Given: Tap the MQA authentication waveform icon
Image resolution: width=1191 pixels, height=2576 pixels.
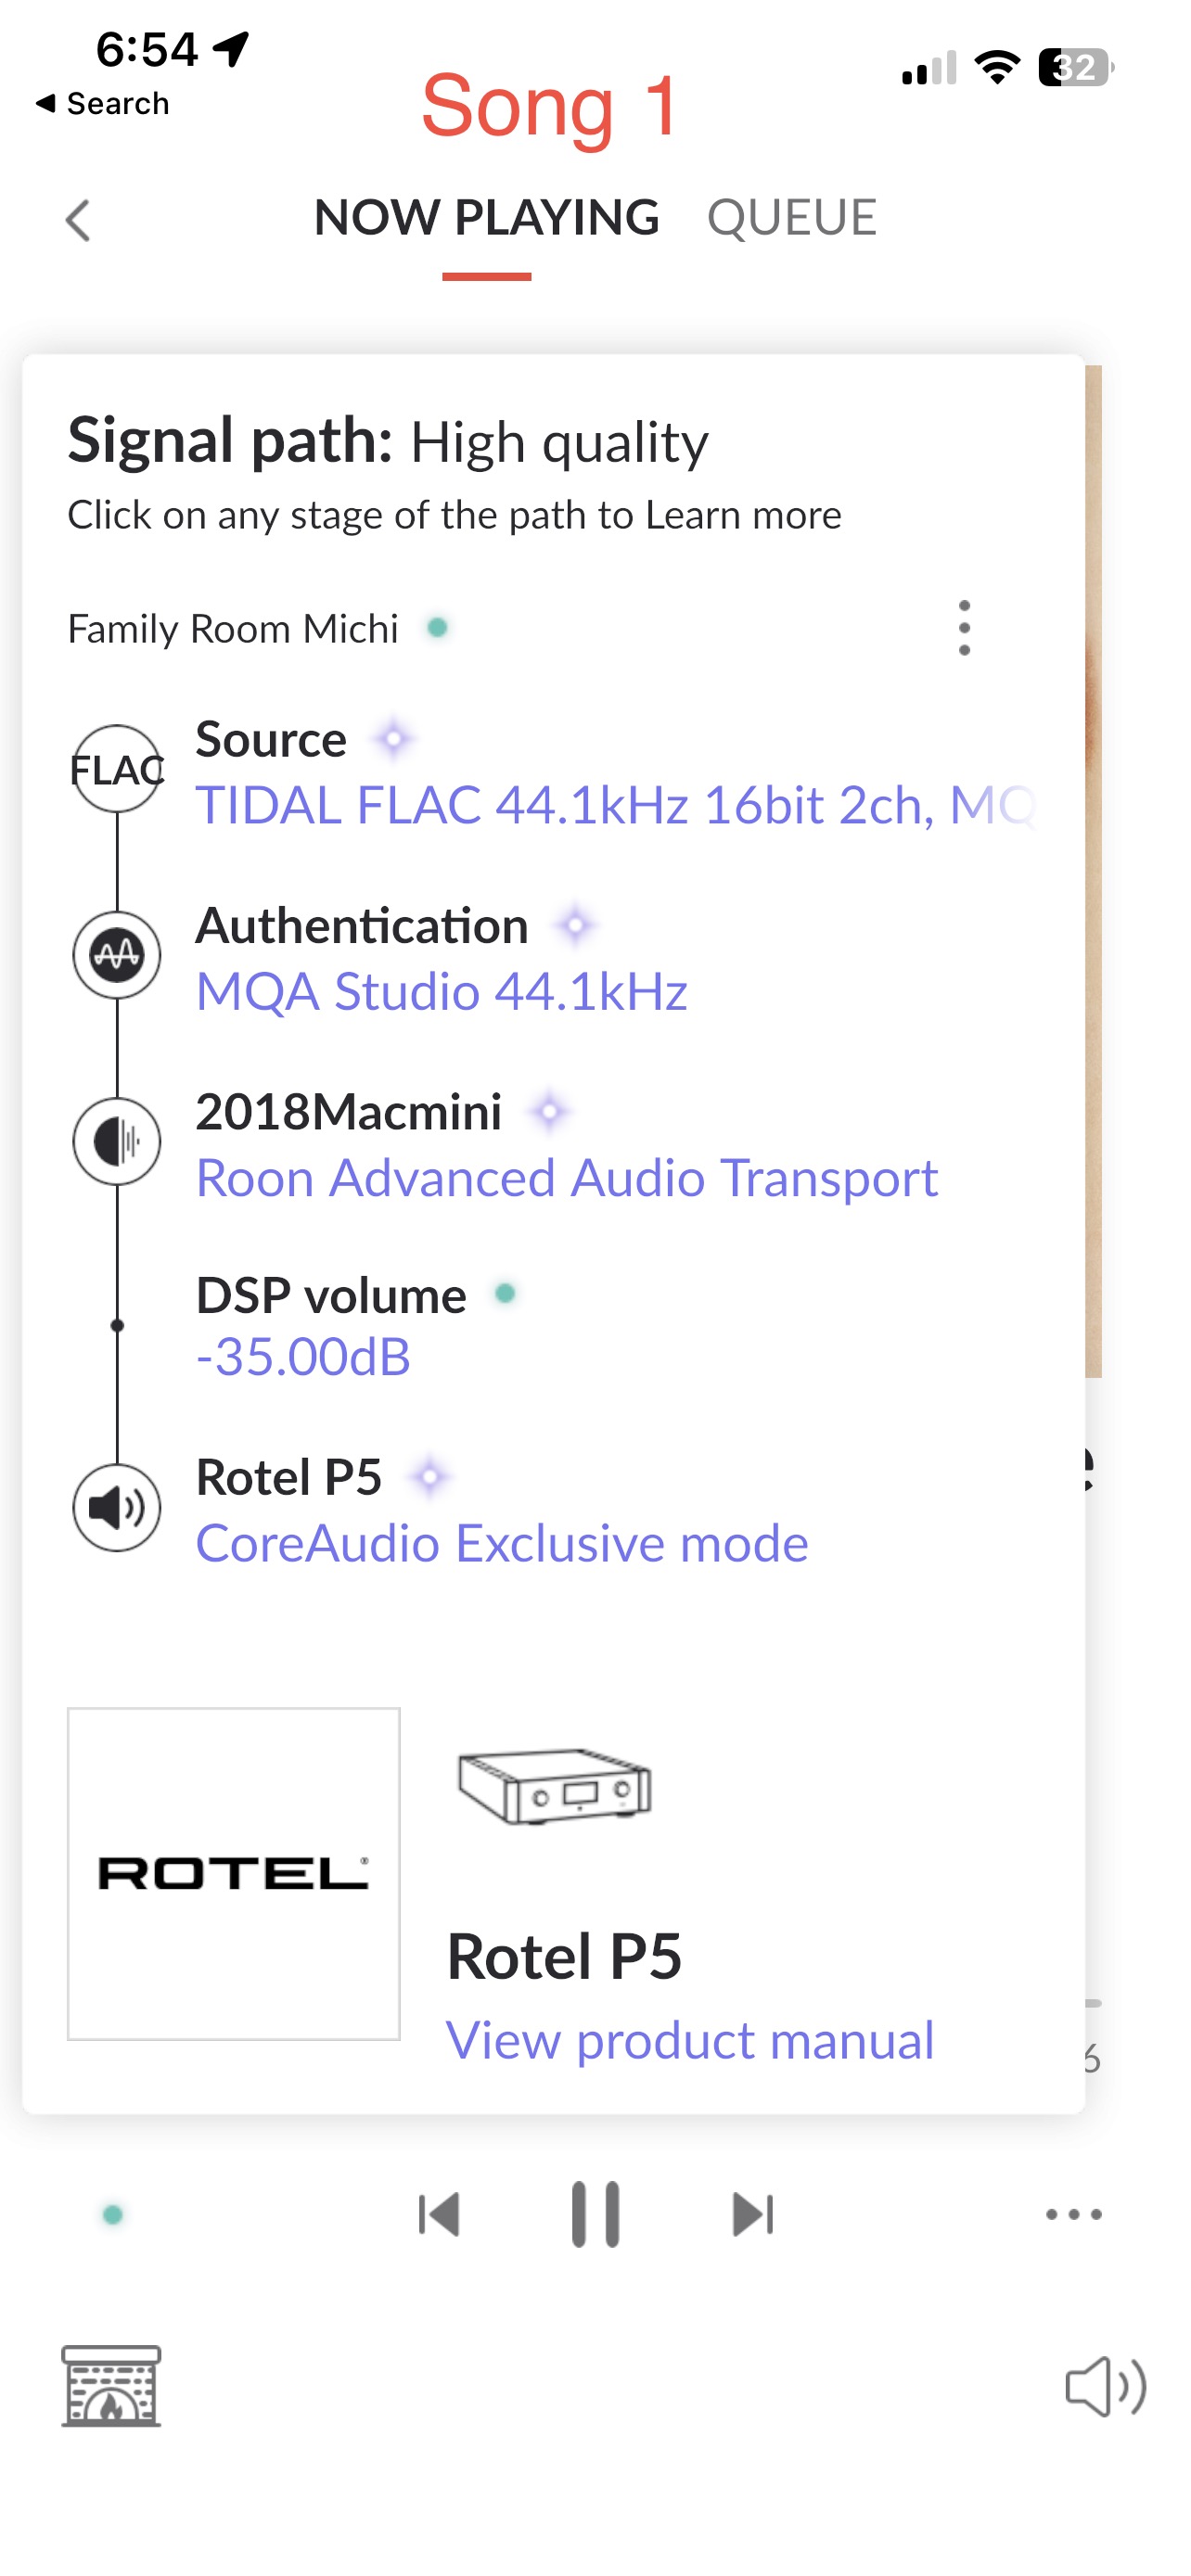Looking at the screenshot, I should 117,955.
